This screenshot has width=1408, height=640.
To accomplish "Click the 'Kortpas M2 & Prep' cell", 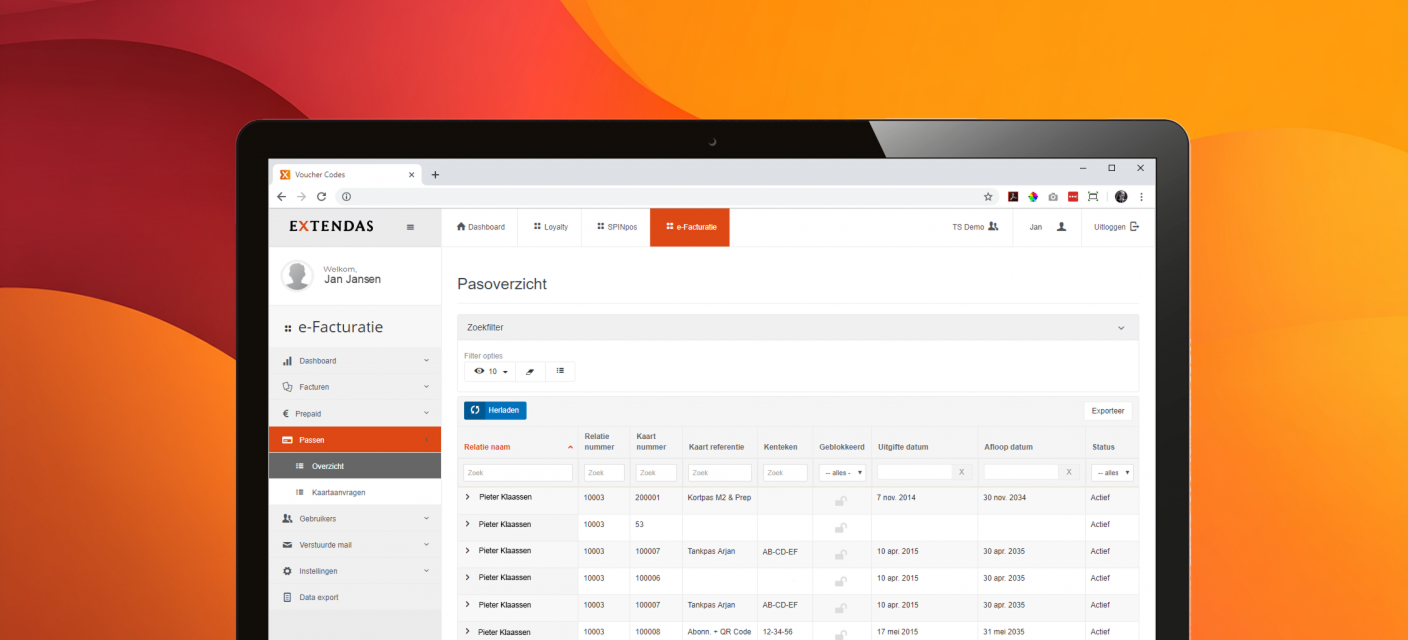I will pyautogui.click(x=719, y=497).
